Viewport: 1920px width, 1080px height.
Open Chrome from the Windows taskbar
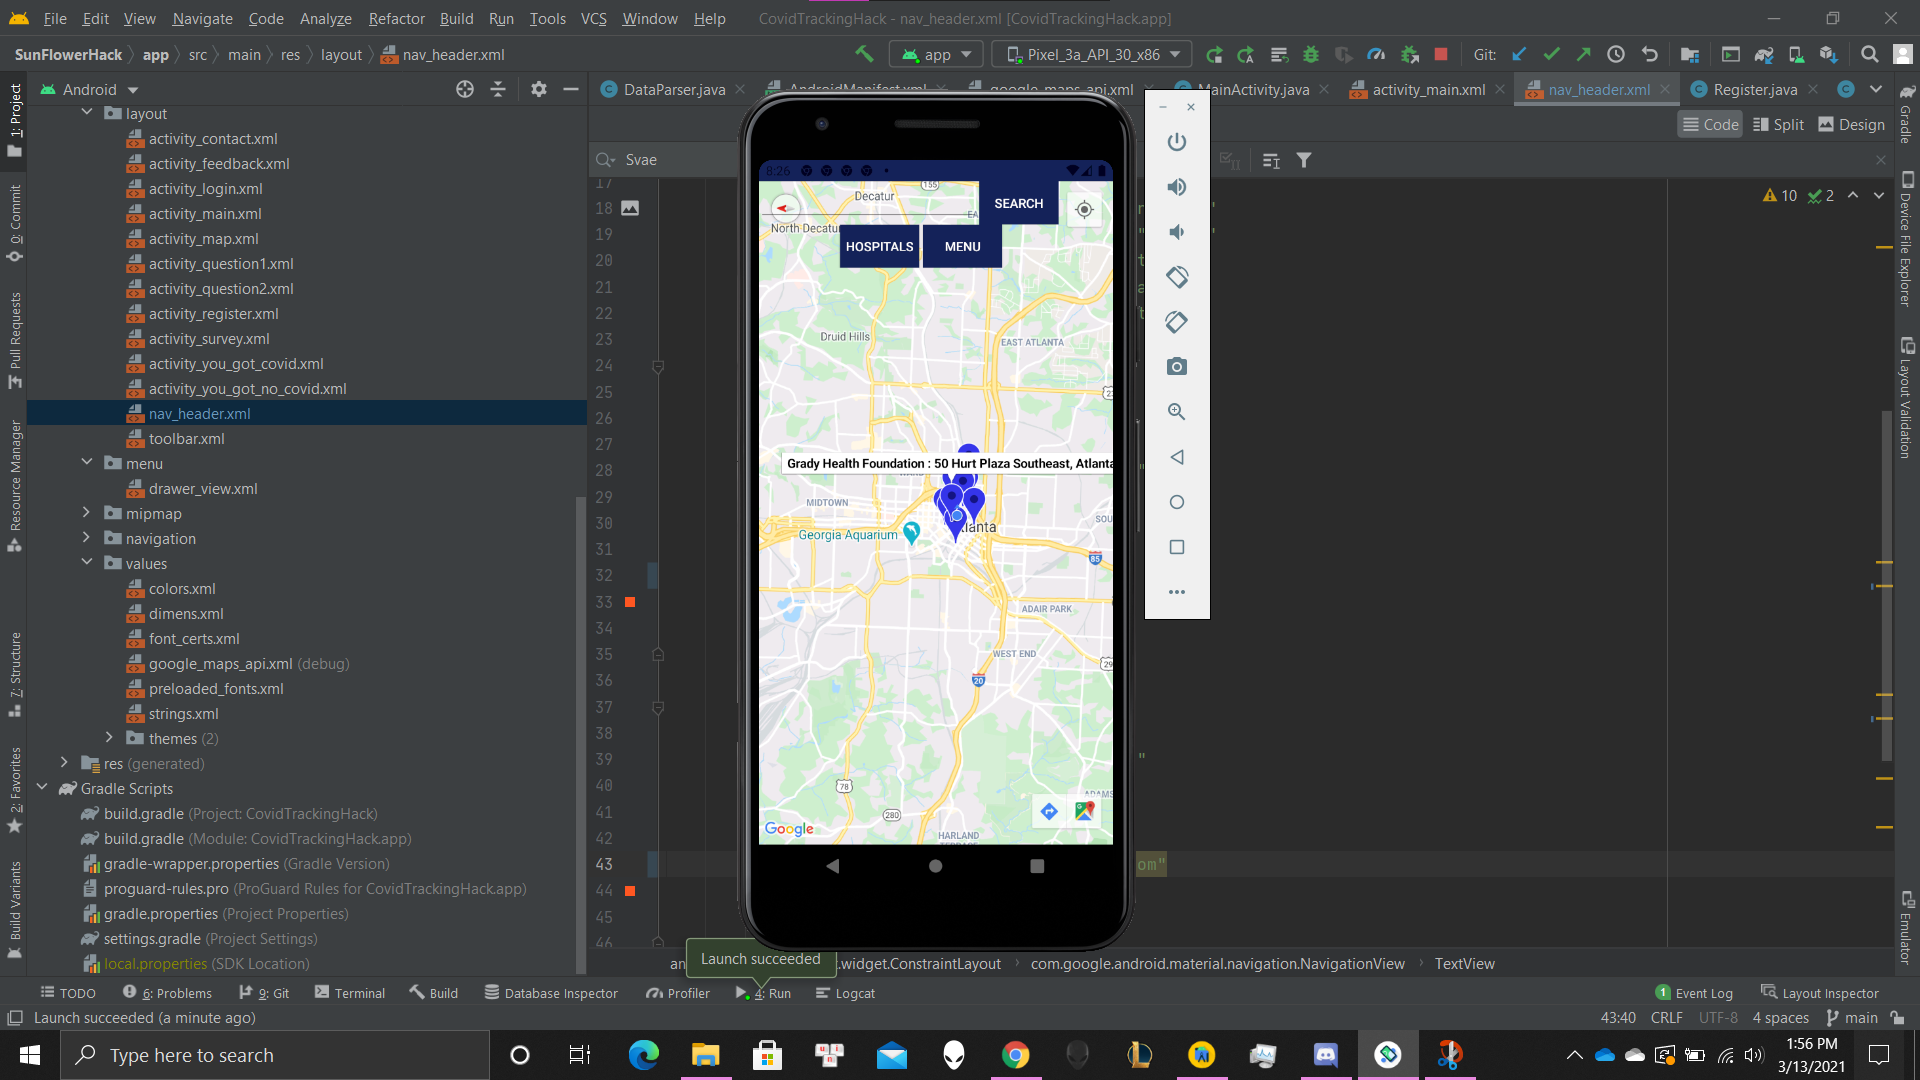[x=1015, y=1055]
